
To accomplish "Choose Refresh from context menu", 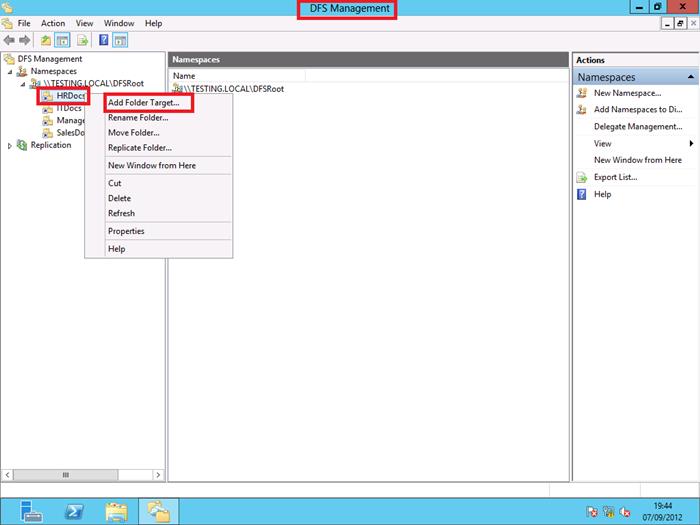I will (x=121, y=213).
